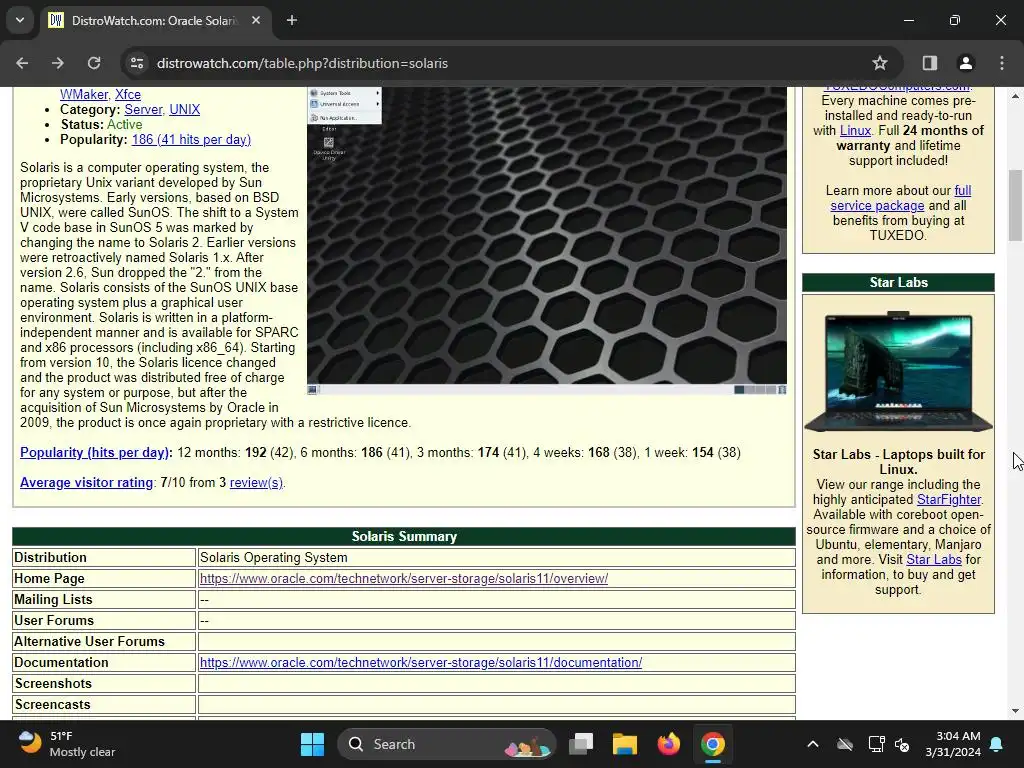This screenshot has height=768, width=1024.
Task: Click the Solaris desktop screenshot
Action: click(547, 241)
